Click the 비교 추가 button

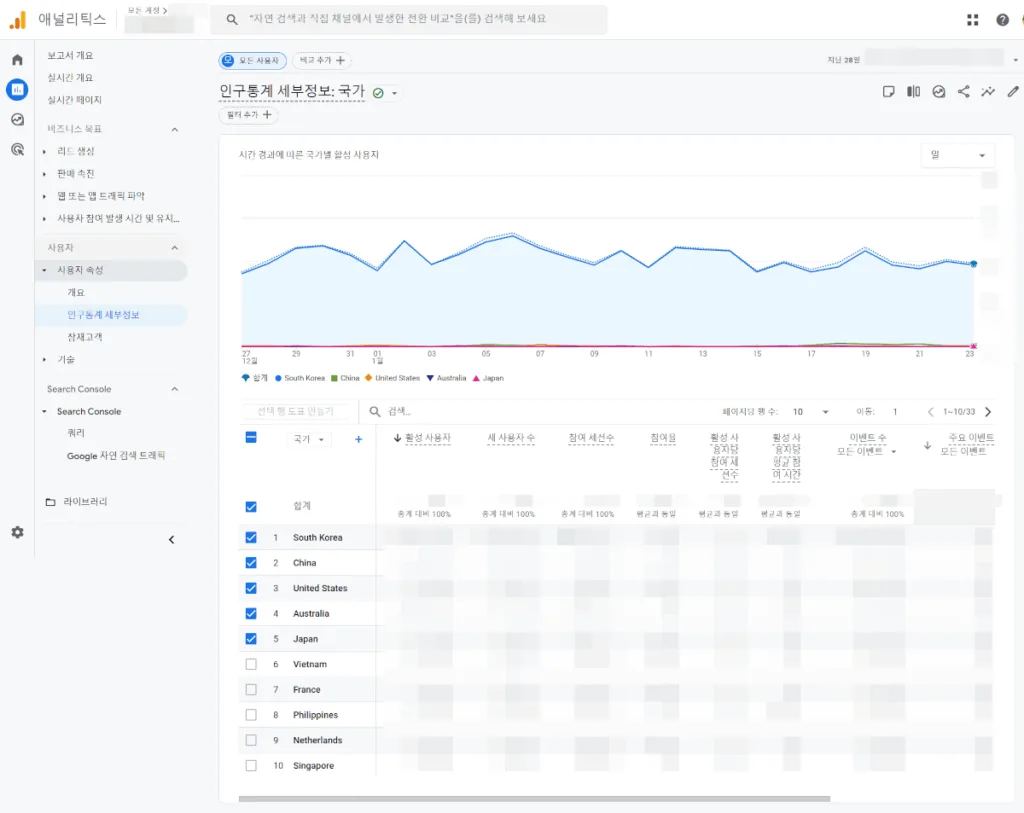click(x=321, y=61)
